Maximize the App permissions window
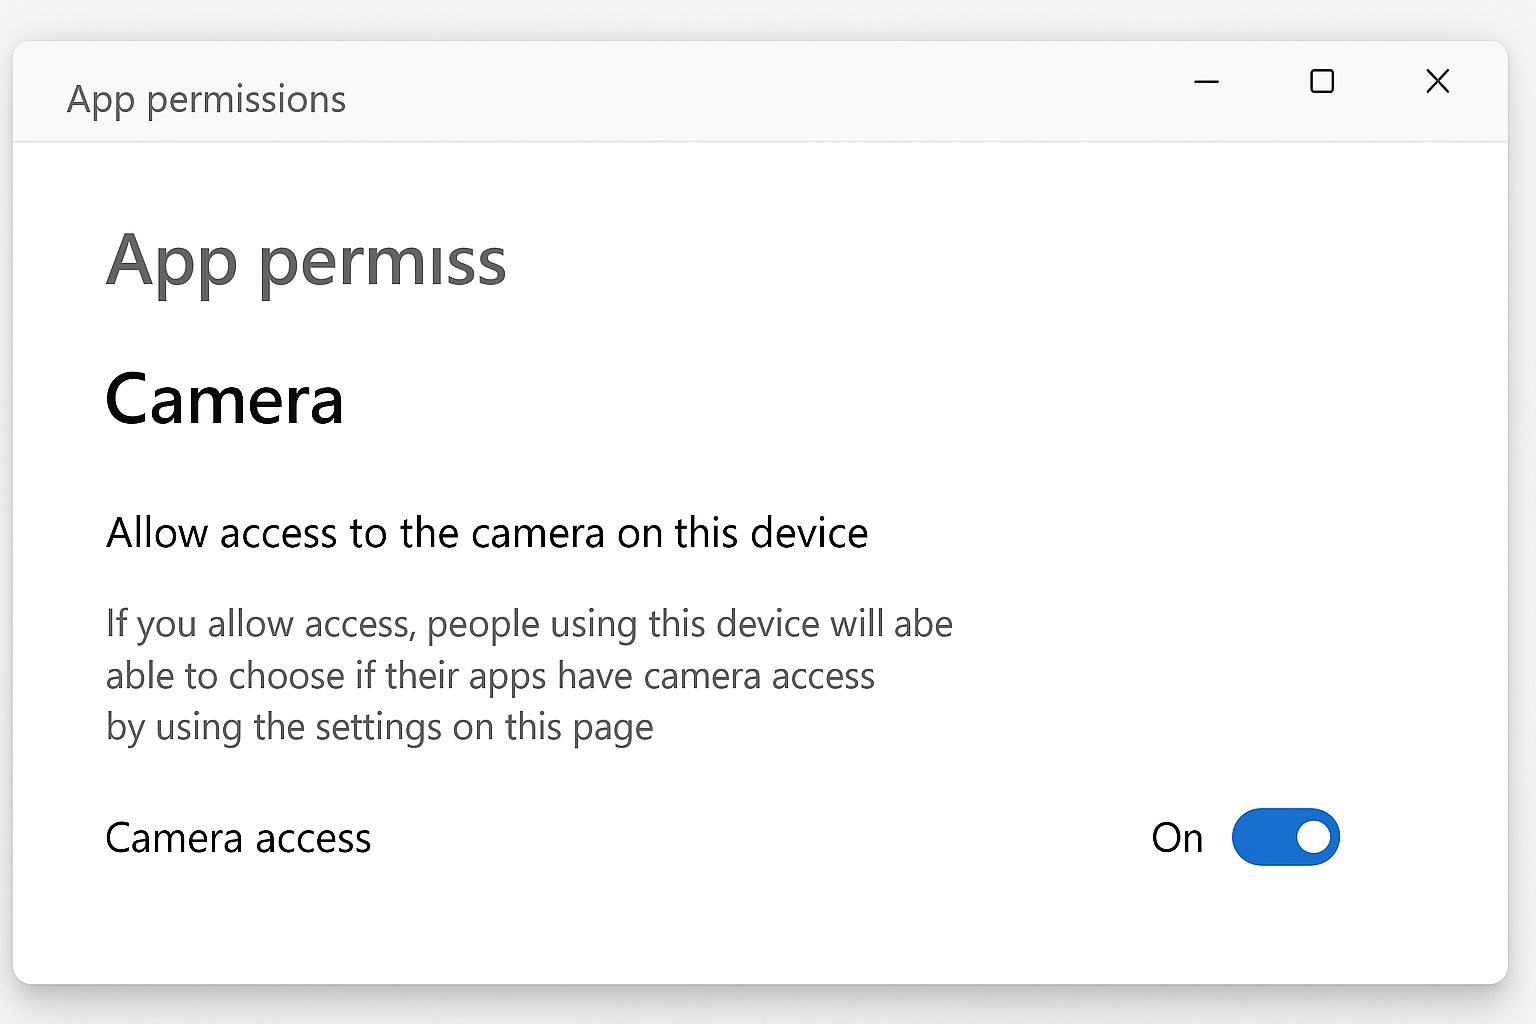Screen dimensions: 1536x1024 coord(1322,81)
